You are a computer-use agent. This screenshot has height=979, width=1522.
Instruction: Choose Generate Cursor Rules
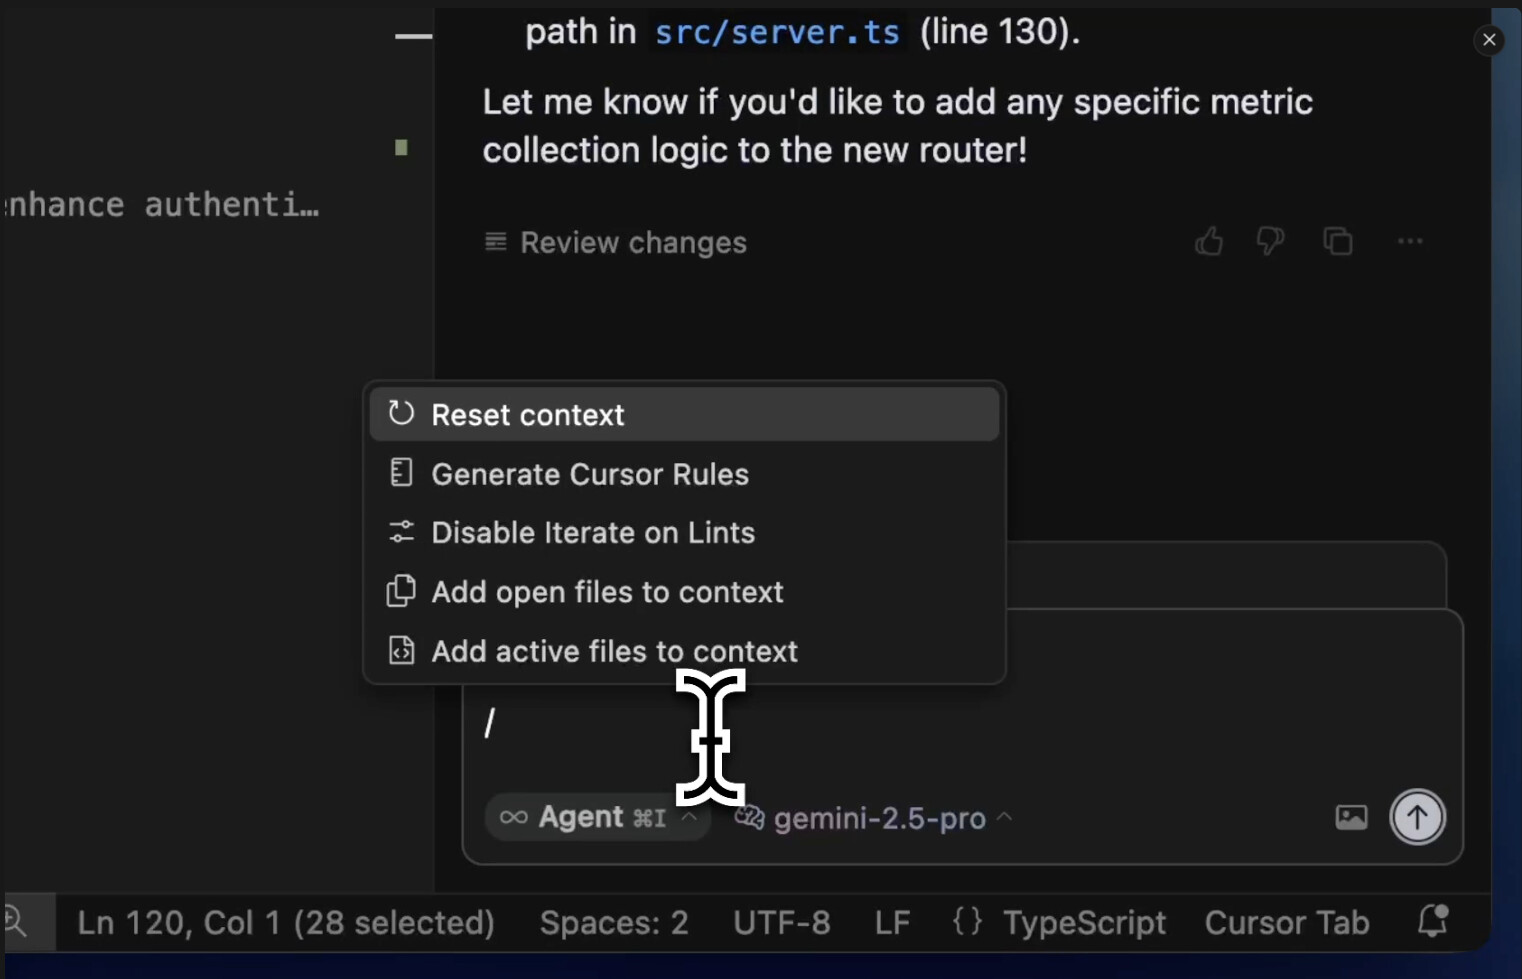click(x=589, y=474)
